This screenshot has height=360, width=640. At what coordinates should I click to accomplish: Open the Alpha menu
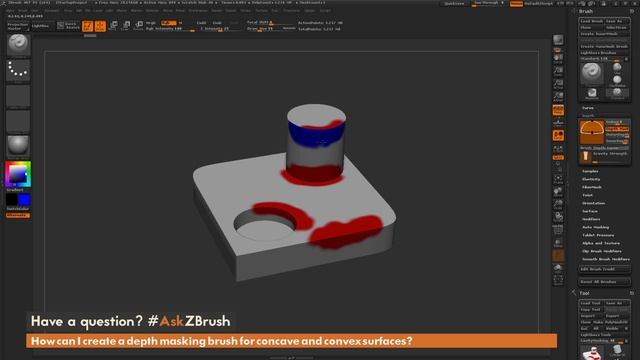(10, 11)
